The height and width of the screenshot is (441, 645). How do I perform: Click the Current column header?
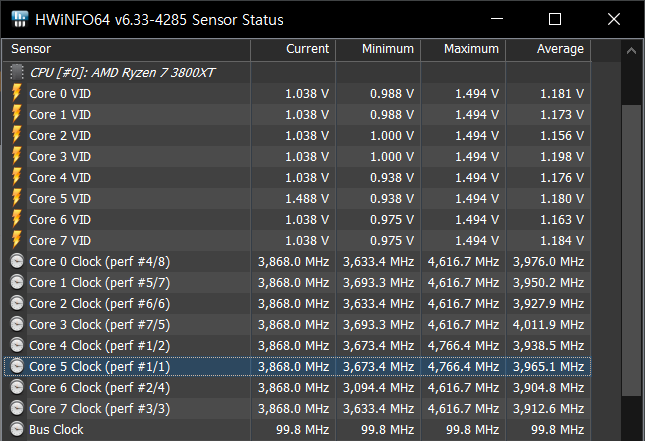click(293, 50)
